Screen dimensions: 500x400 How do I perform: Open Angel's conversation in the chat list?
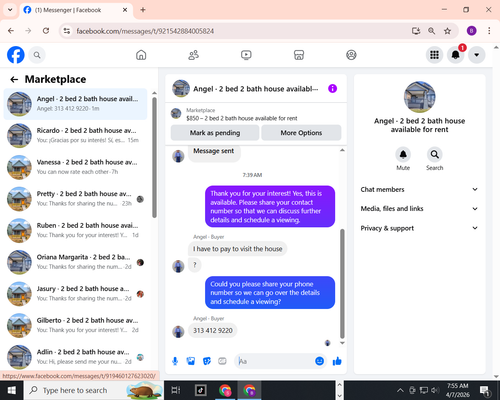click(x=75, y=104)
